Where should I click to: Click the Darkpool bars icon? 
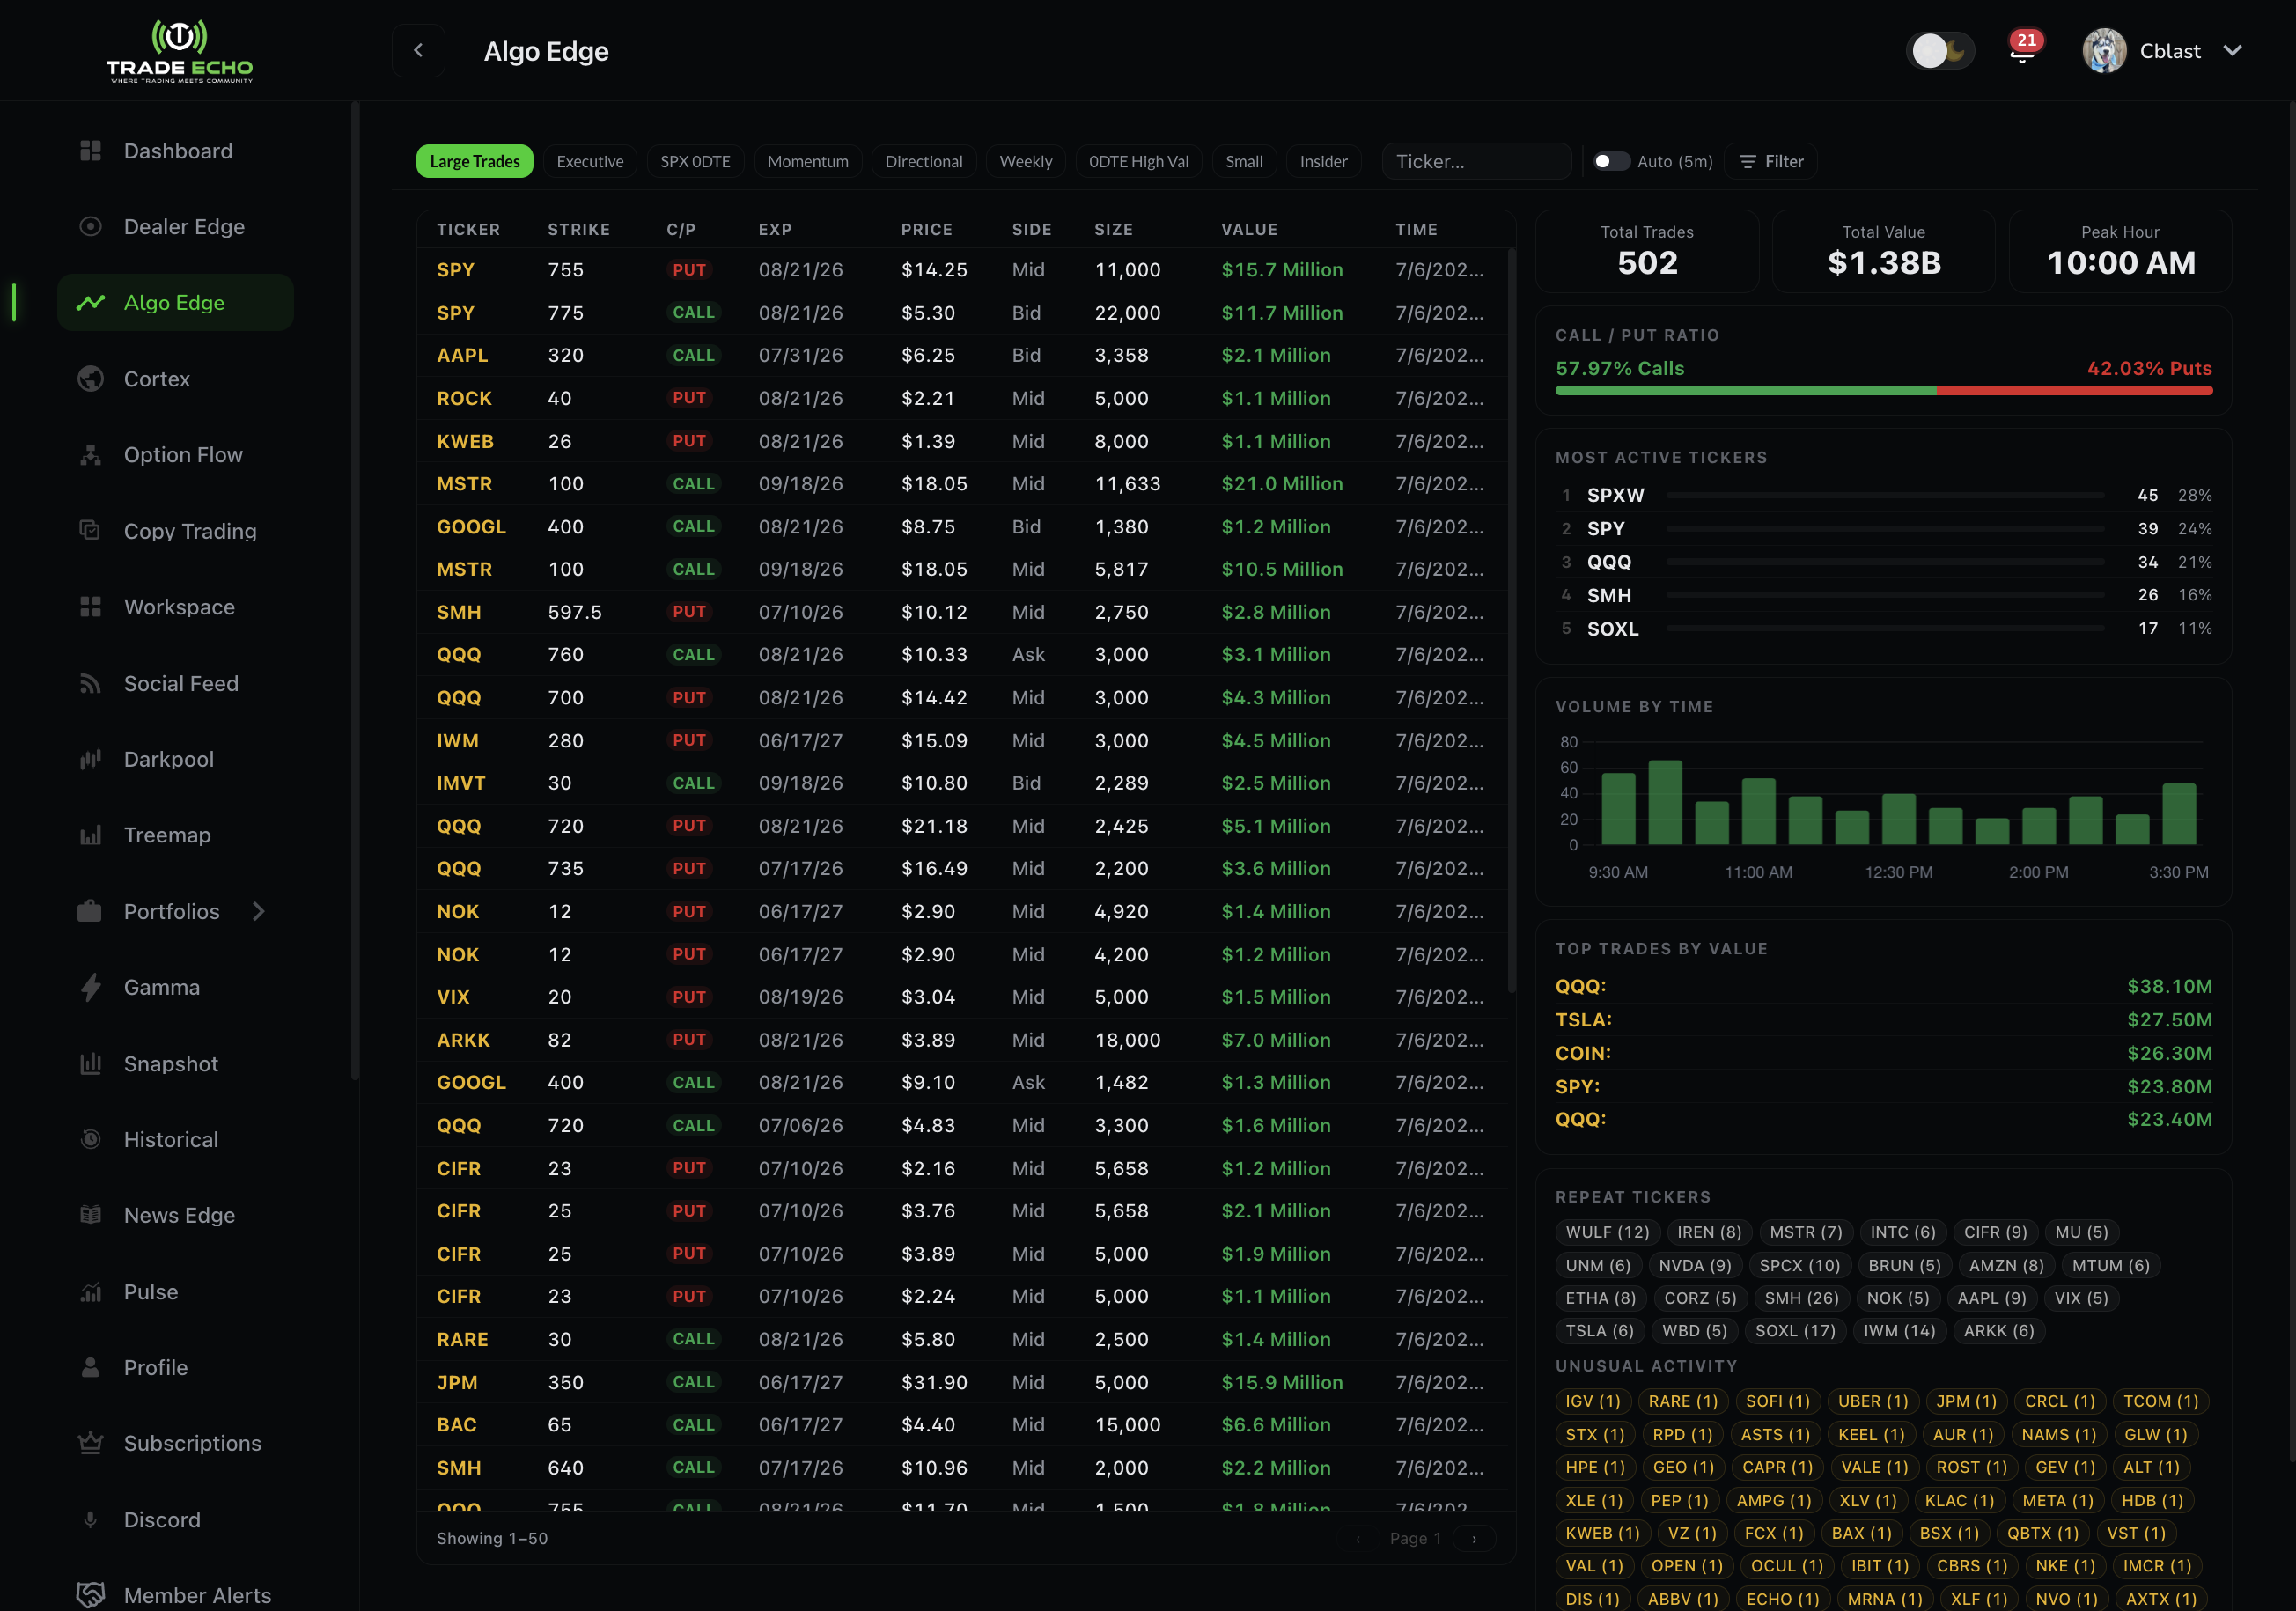[90, 759]
